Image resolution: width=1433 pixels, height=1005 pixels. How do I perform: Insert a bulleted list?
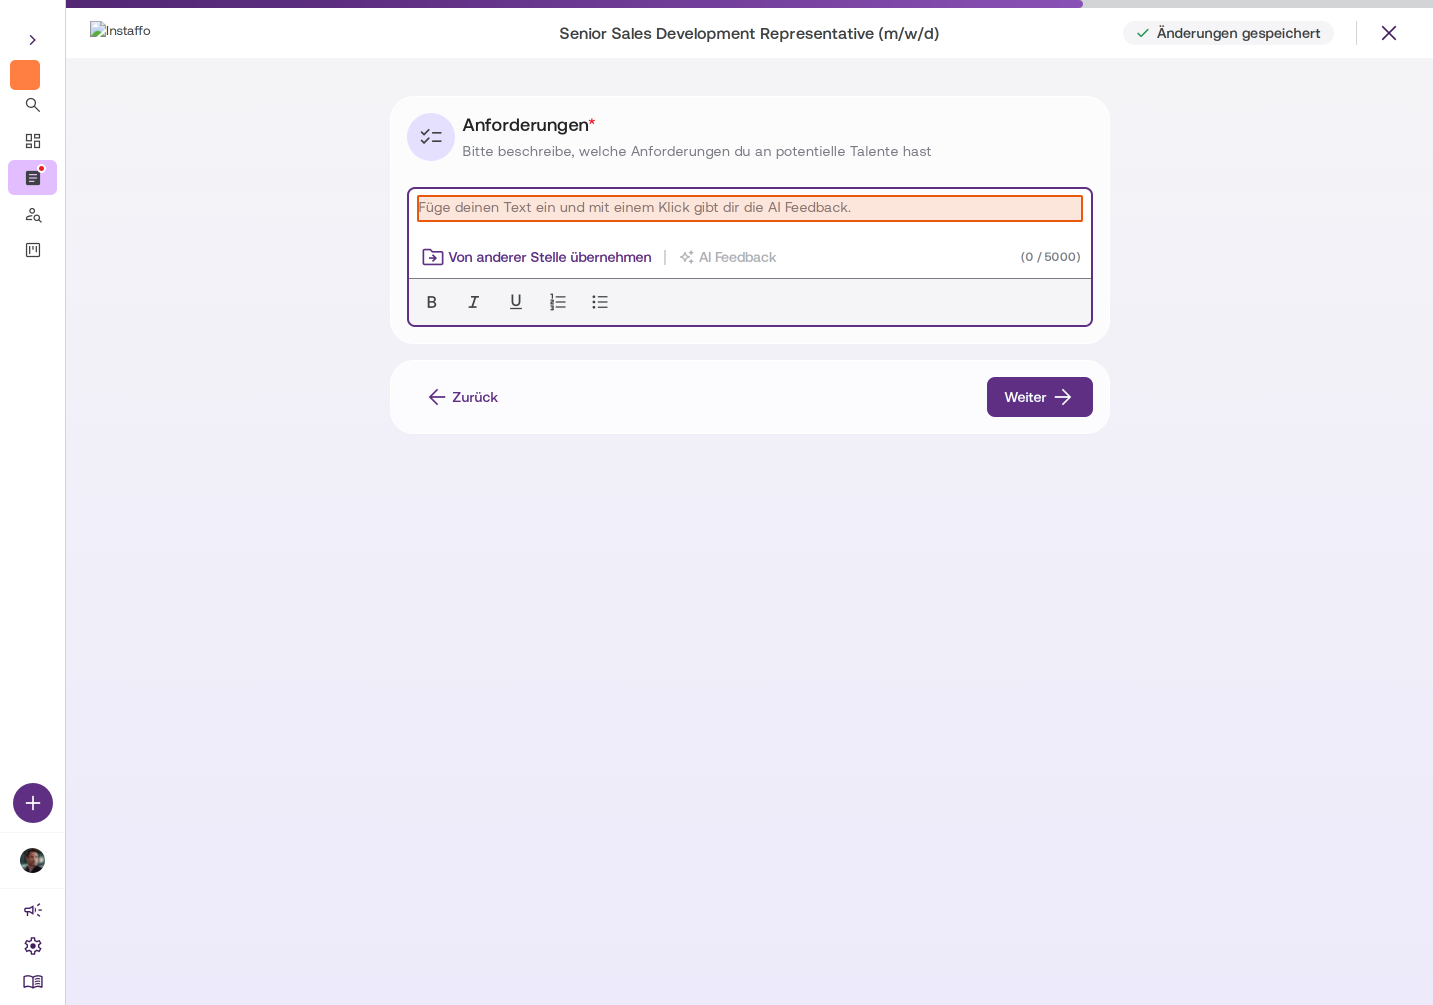point(600,302)
